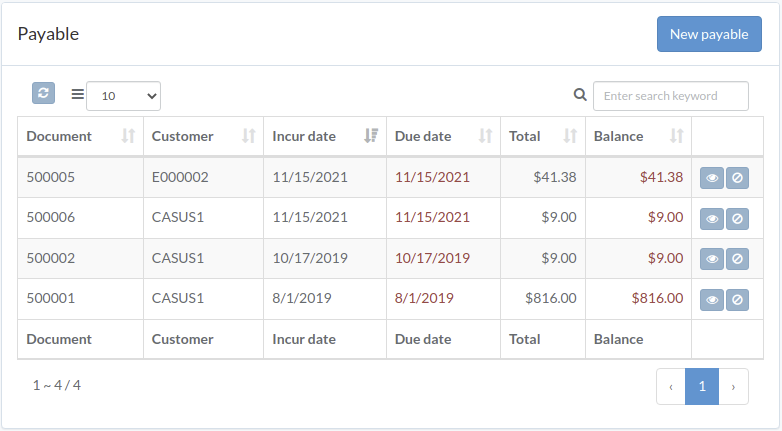782x431 pixels.
Task: Click footer Document column label
Action: (x=59, y=339)
